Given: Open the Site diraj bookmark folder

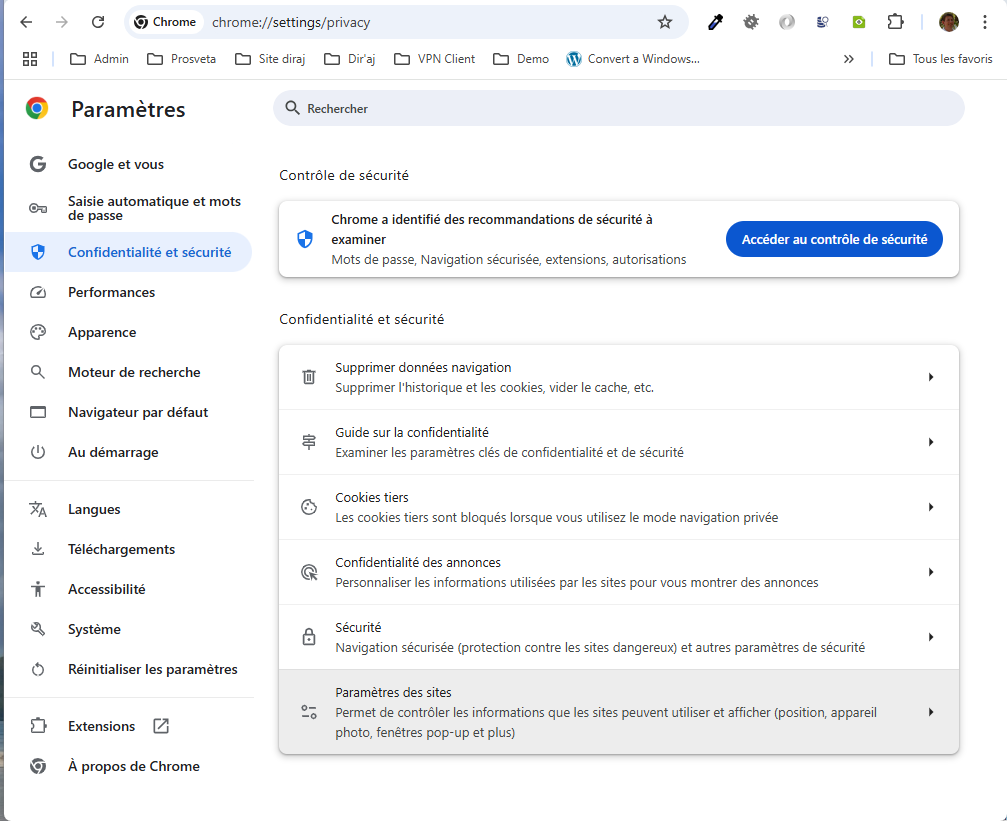Looking at the screenshot, I should pyautogui.click(x=270, y=59).
